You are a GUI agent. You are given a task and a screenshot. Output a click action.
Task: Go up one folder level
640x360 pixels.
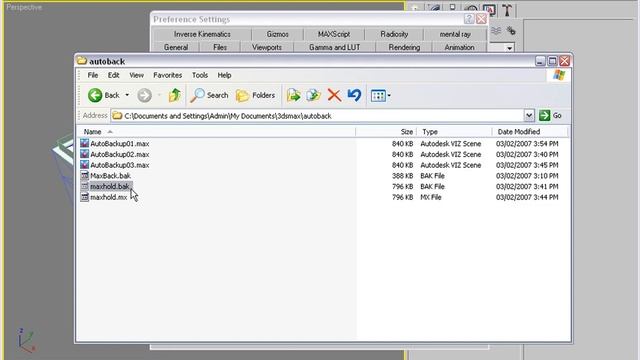[x=175, y=95]
